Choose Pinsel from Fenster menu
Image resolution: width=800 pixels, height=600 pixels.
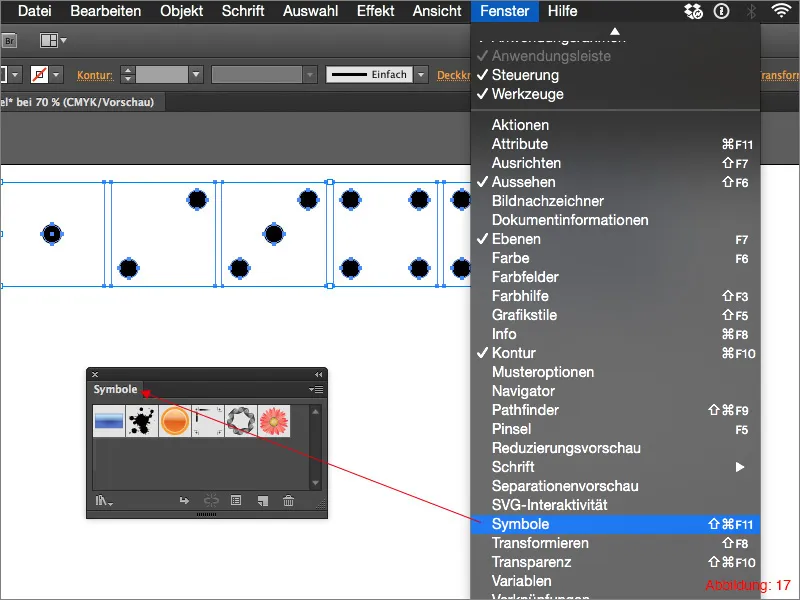[615, 429]
